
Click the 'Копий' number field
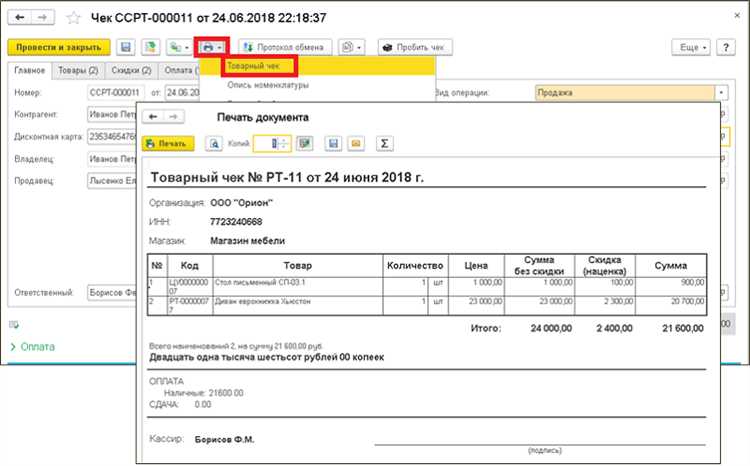tap(265, 144)
